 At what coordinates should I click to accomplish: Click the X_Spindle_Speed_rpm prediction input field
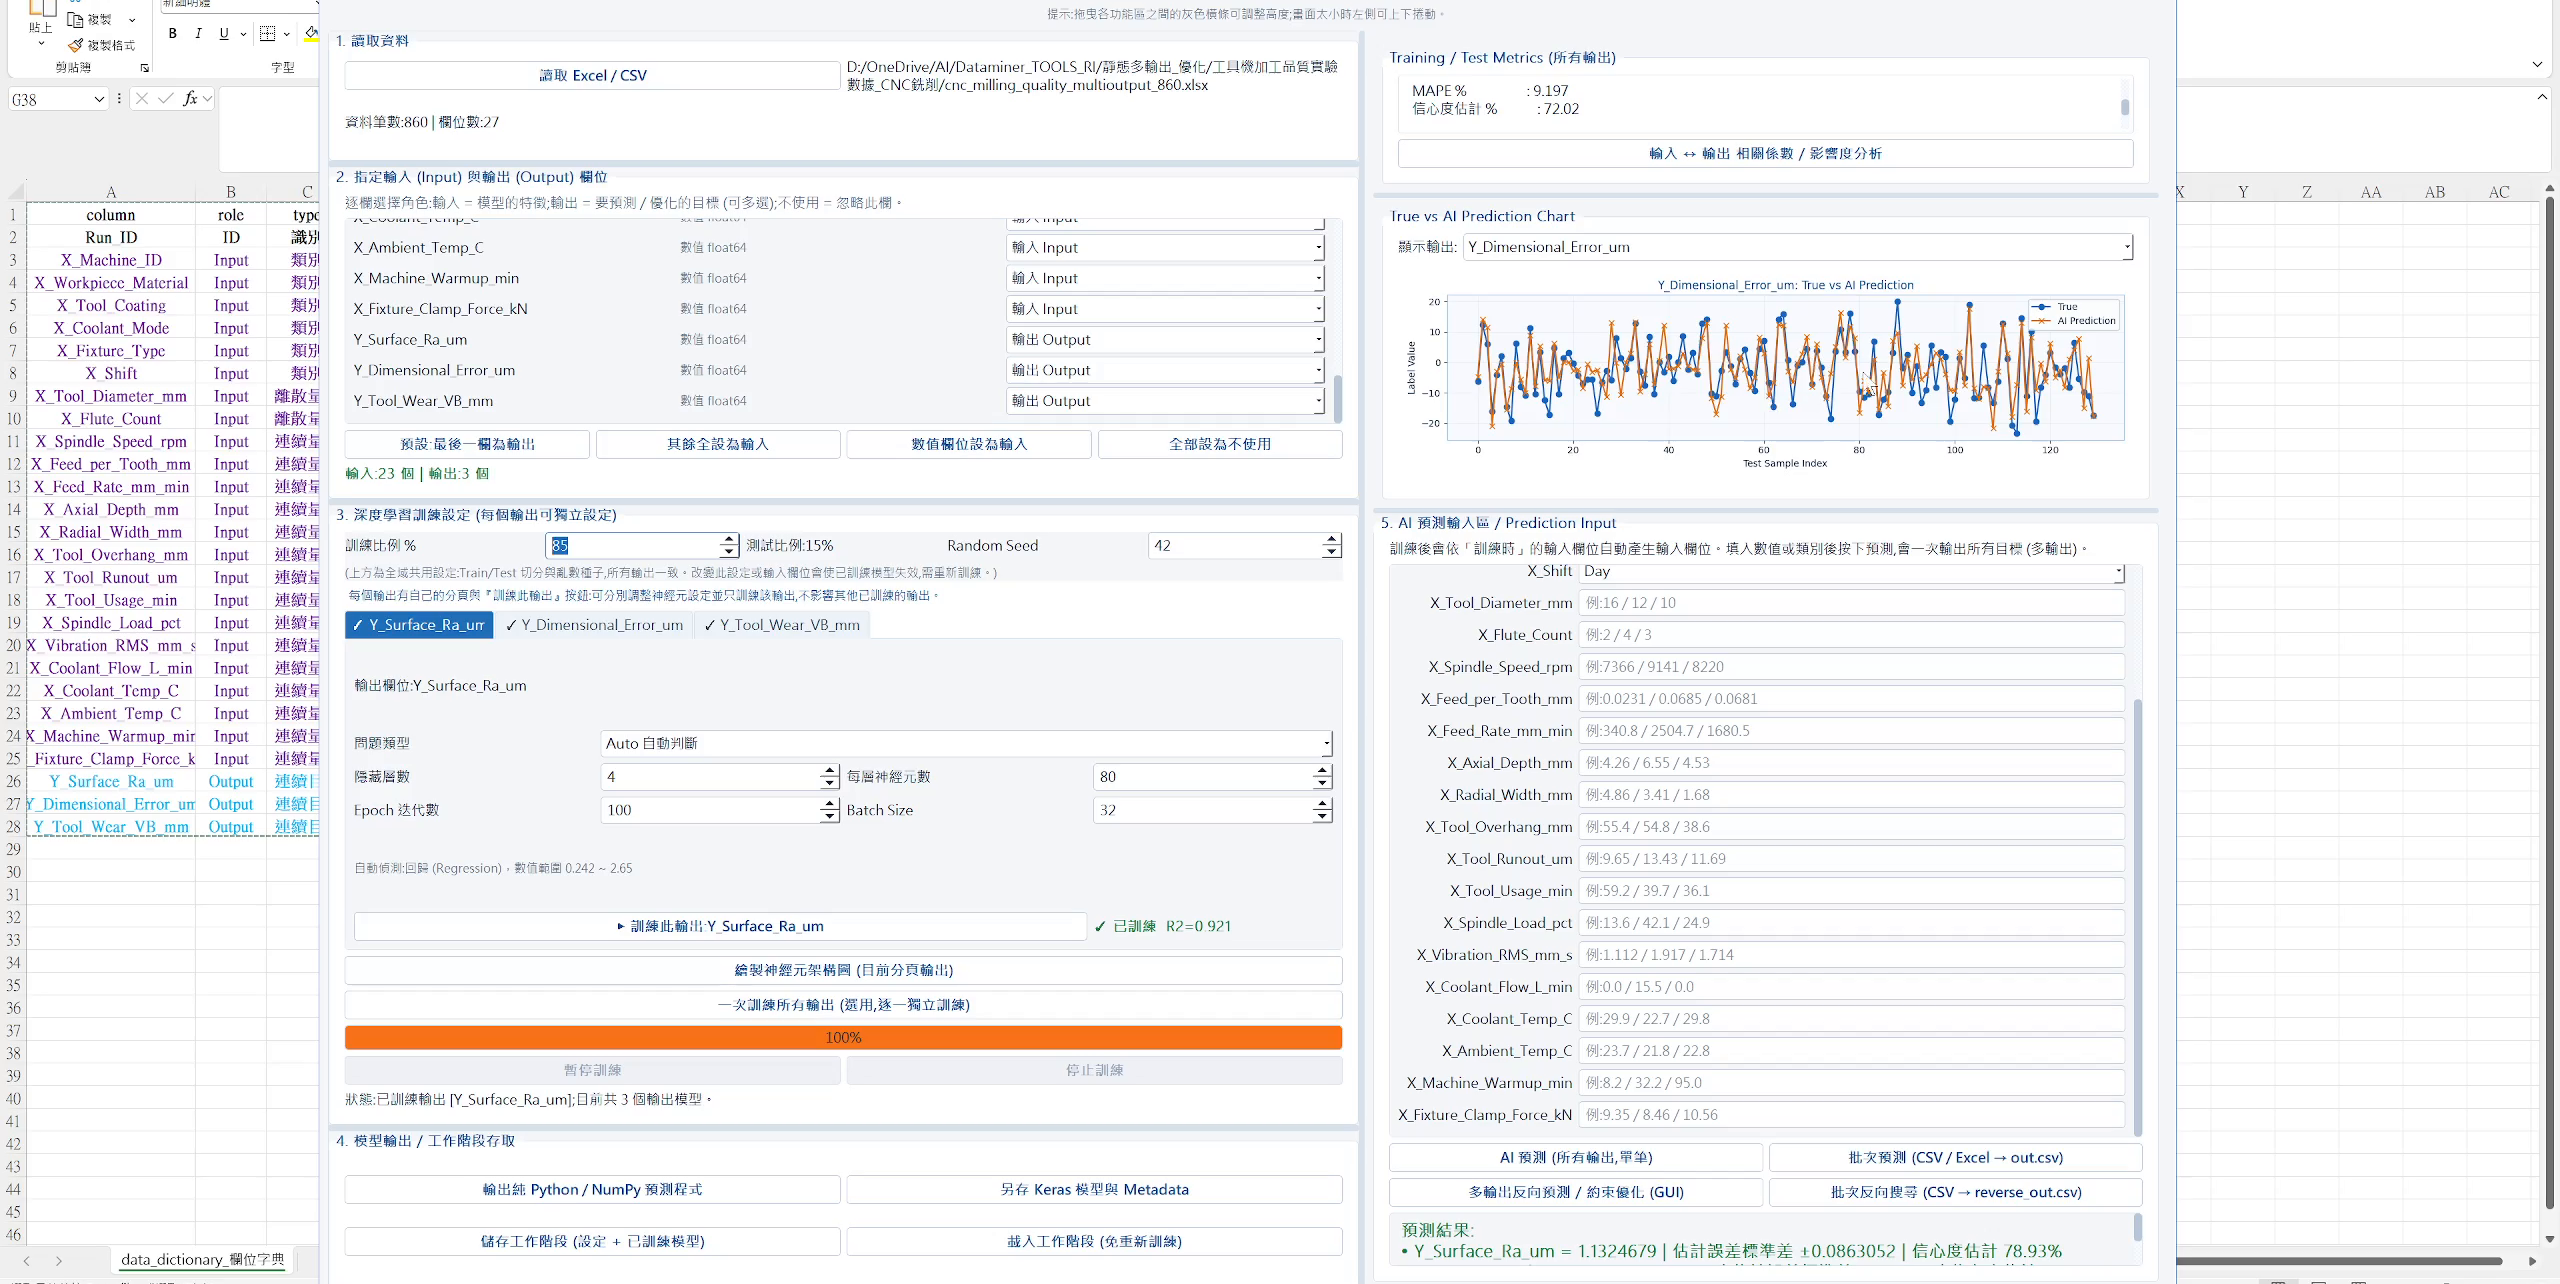[1852, 667]
